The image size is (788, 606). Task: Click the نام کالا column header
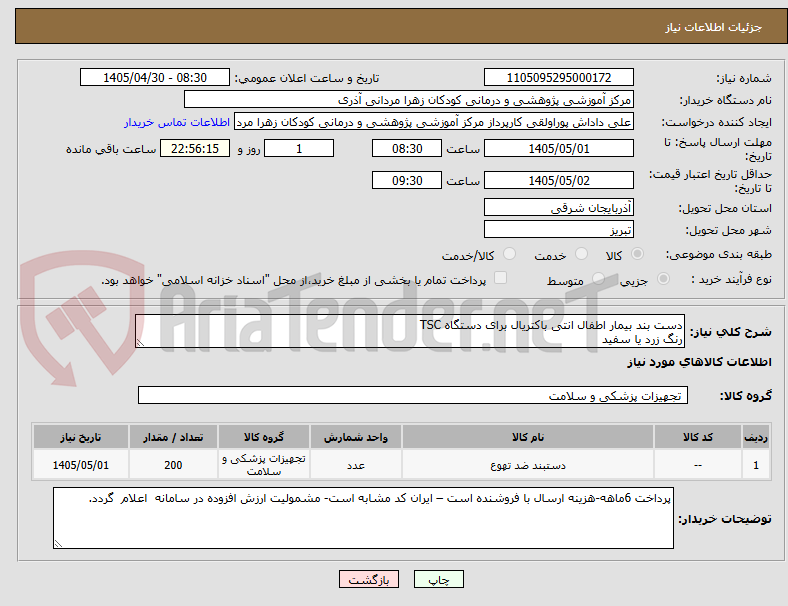[x=528, y=437]
